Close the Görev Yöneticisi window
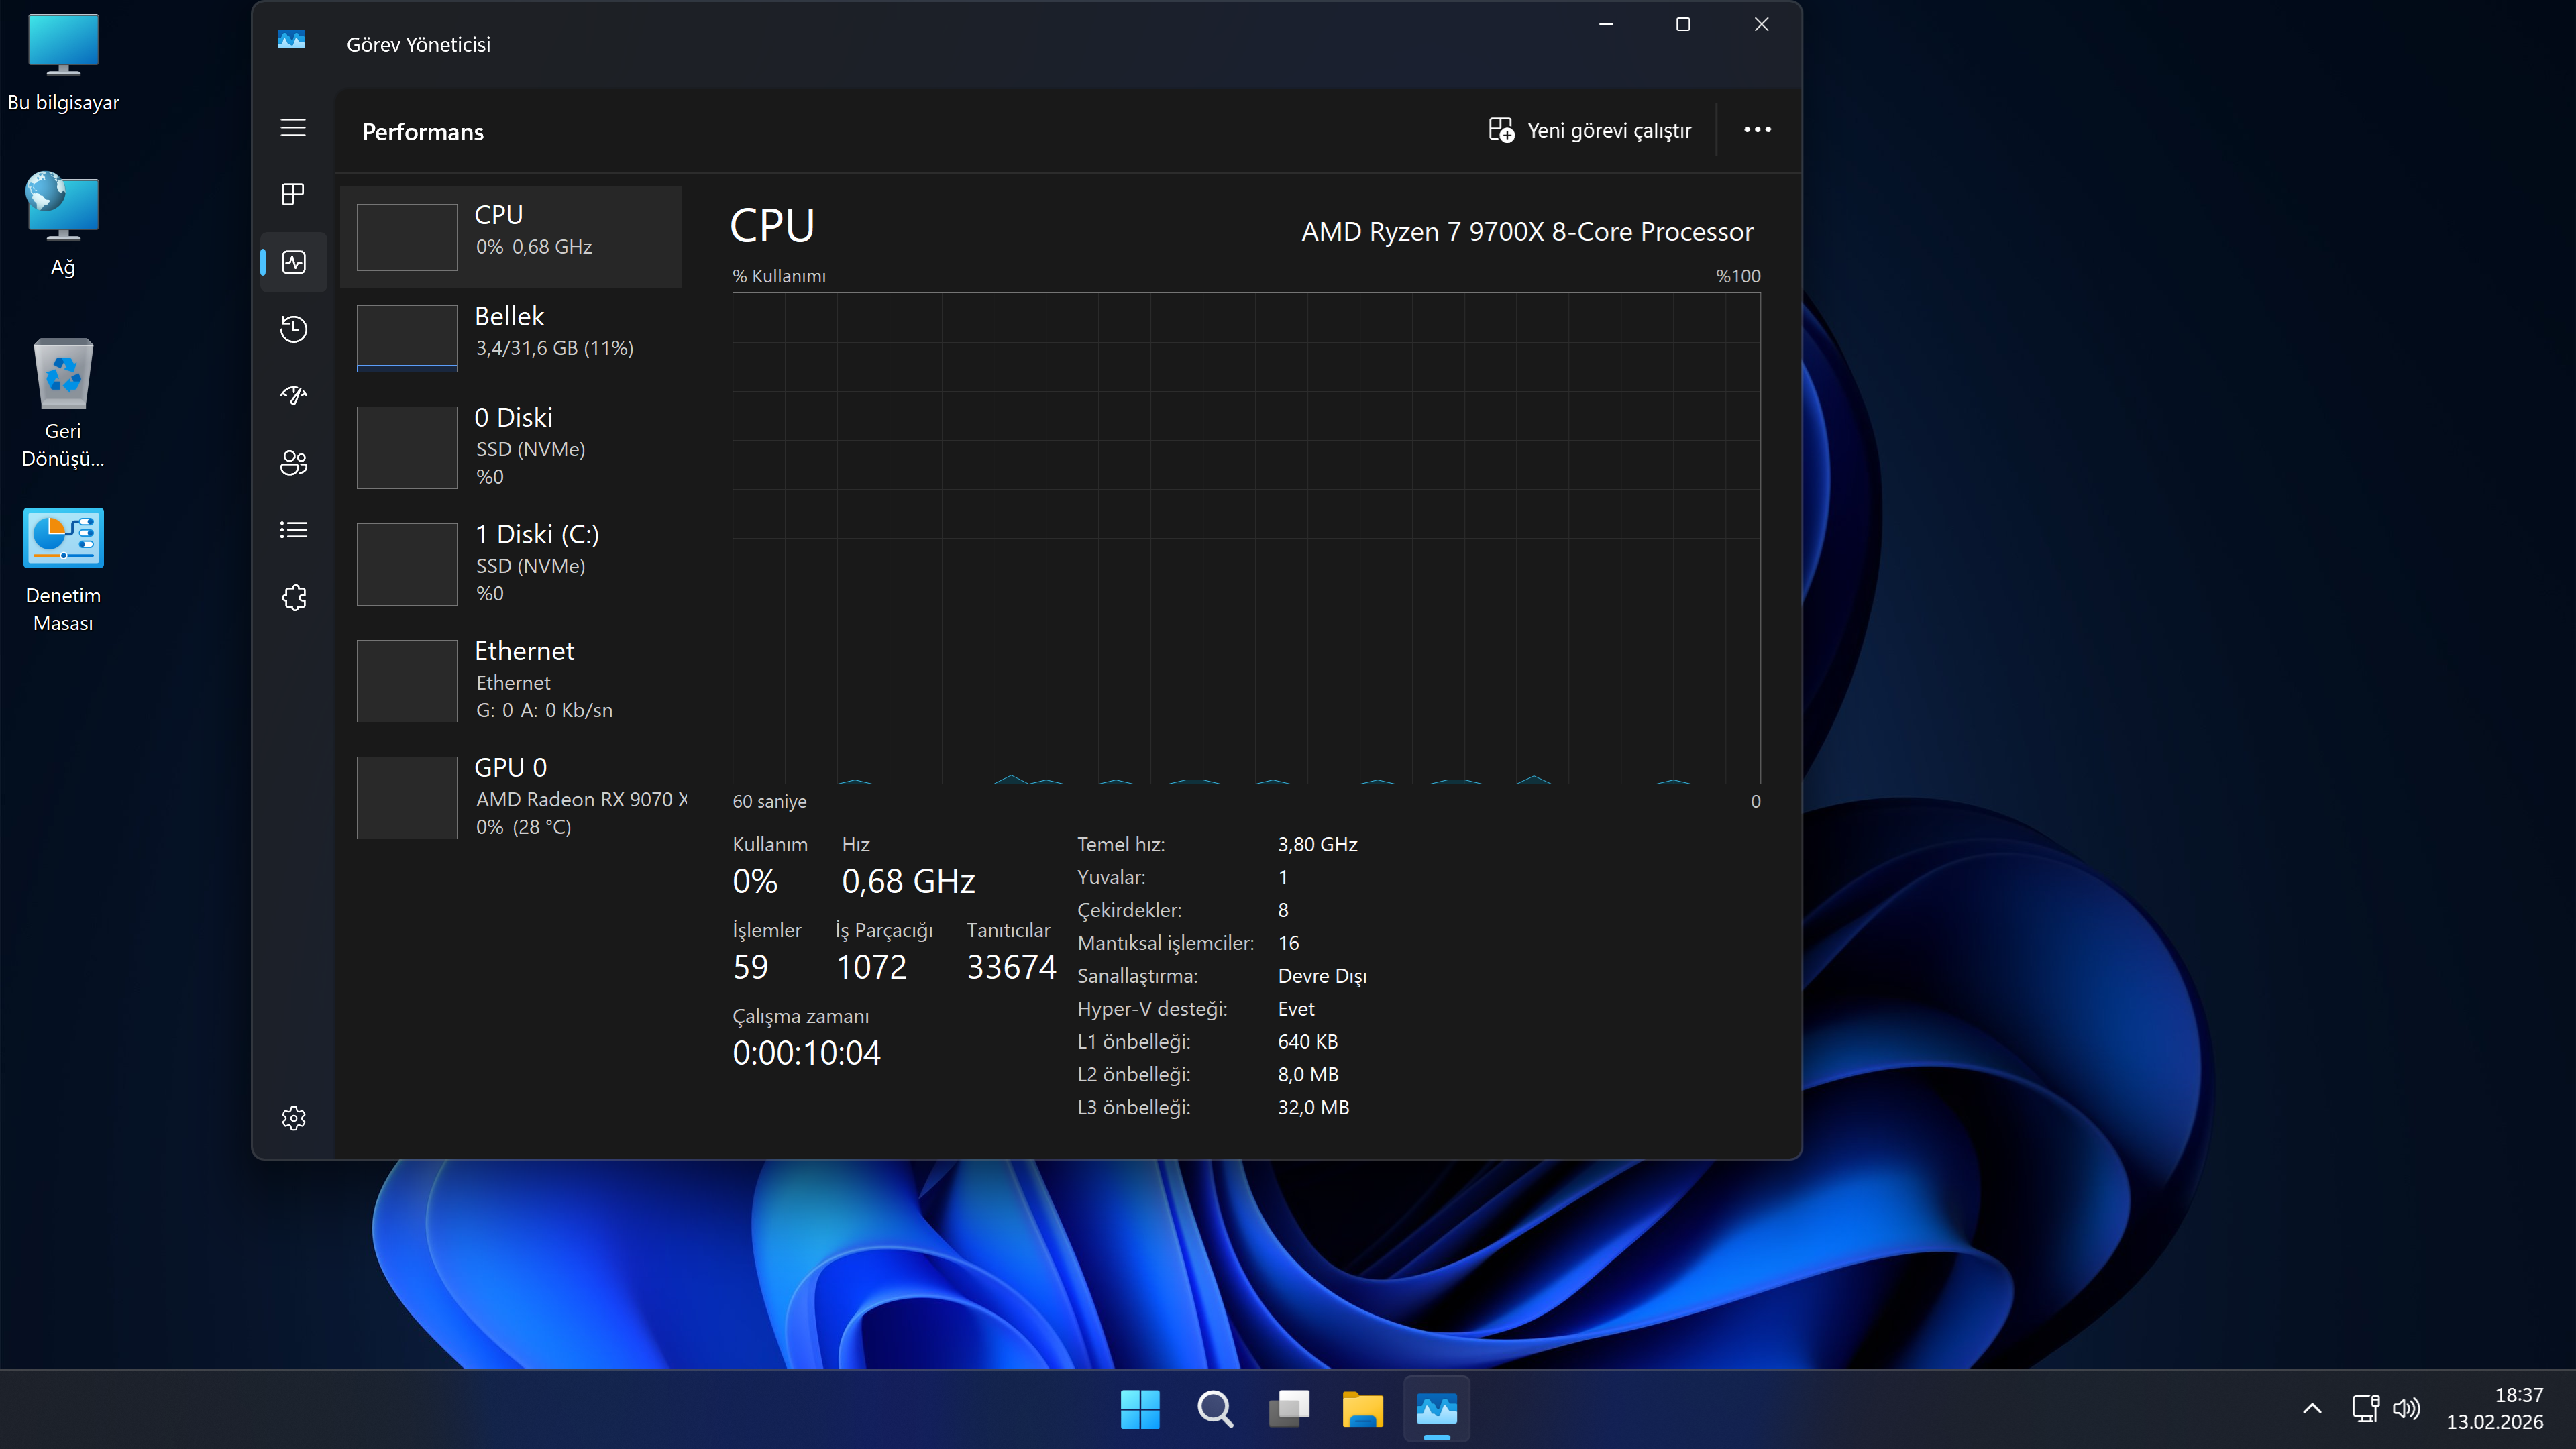This screenshot has width=2576, height=1449. point(1761,24)
